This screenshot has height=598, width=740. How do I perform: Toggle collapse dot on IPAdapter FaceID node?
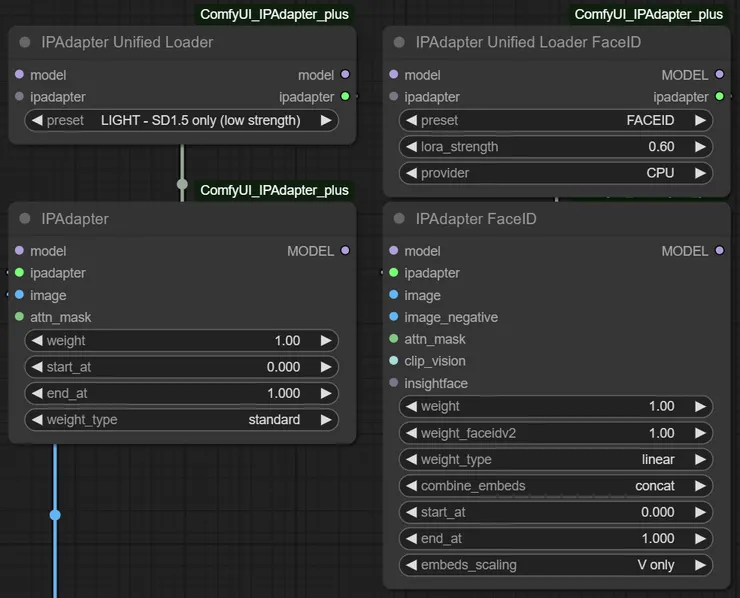tap(399, 219)
